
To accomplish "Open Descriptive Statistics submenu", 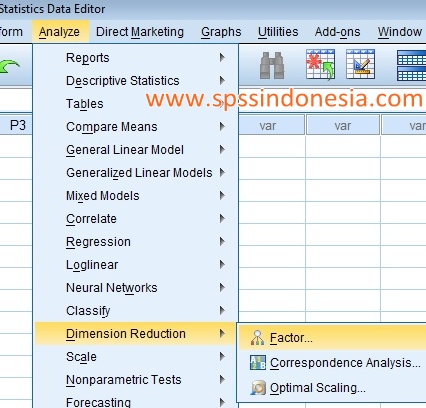I will 136,81.
